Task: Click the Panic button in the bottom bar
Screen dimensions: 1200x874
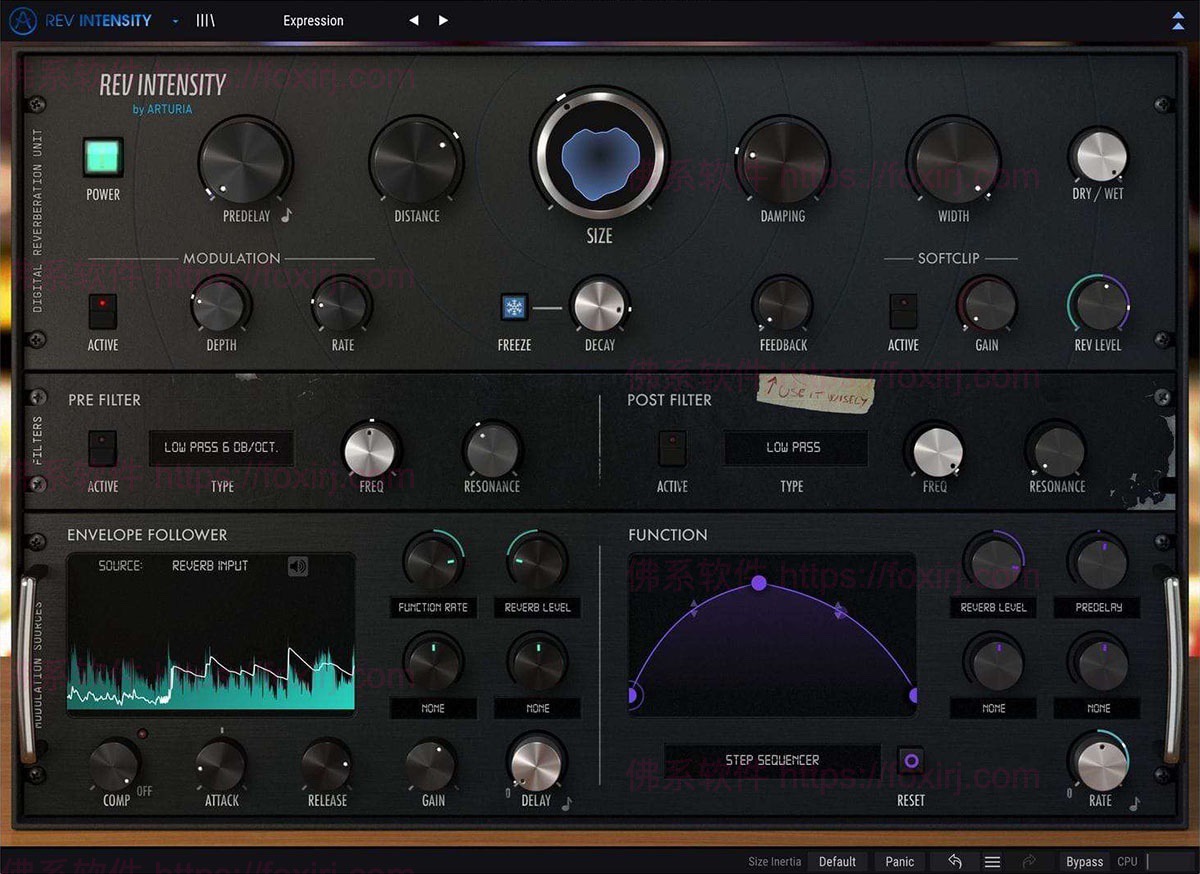Action: coord(899,861)
